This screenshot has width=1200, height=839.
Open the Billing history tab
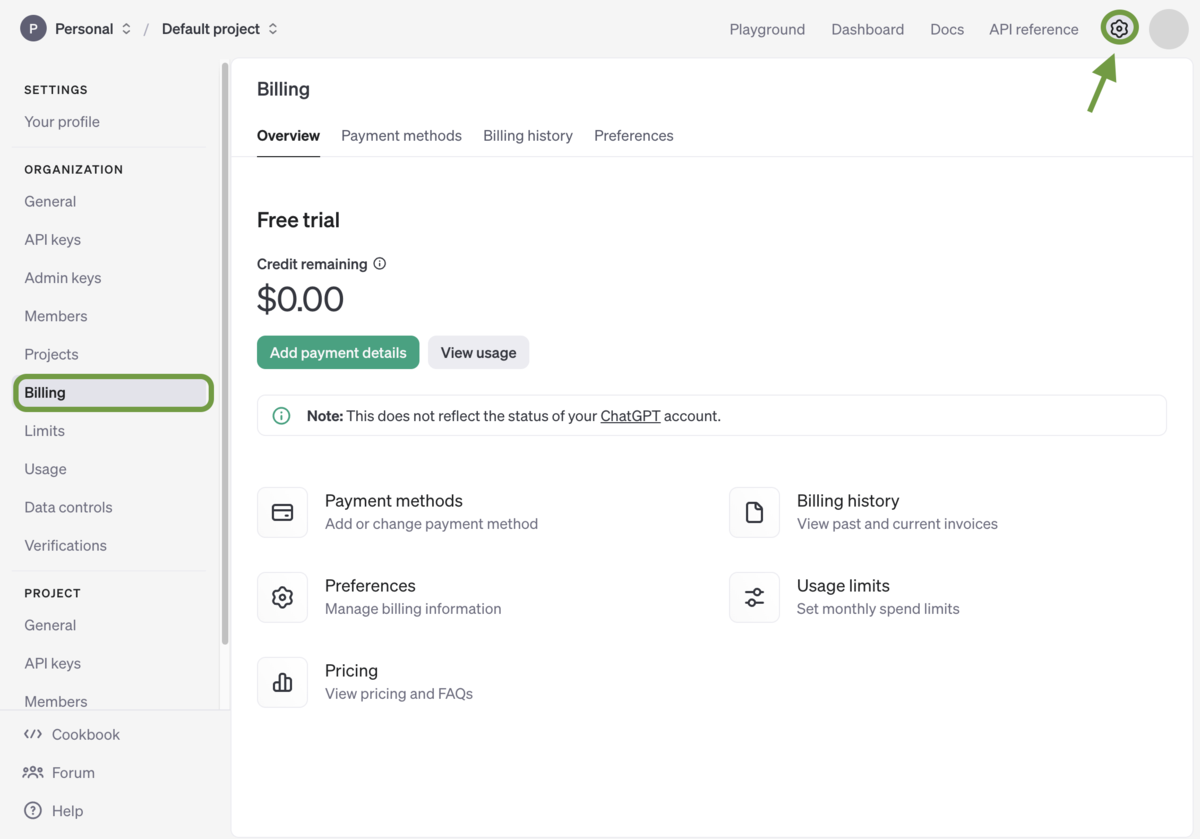[x=527, y=135]
